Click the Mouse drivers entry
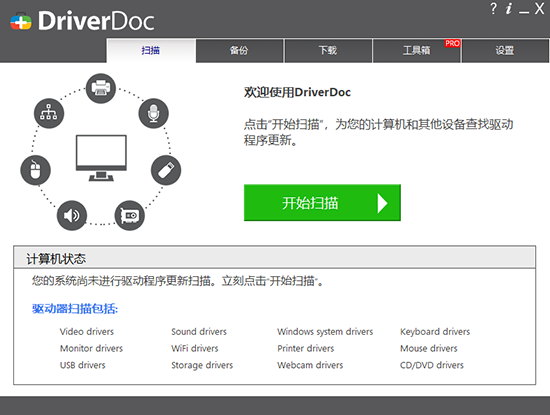The image size is (550, 415). click(x=429, y=348)
